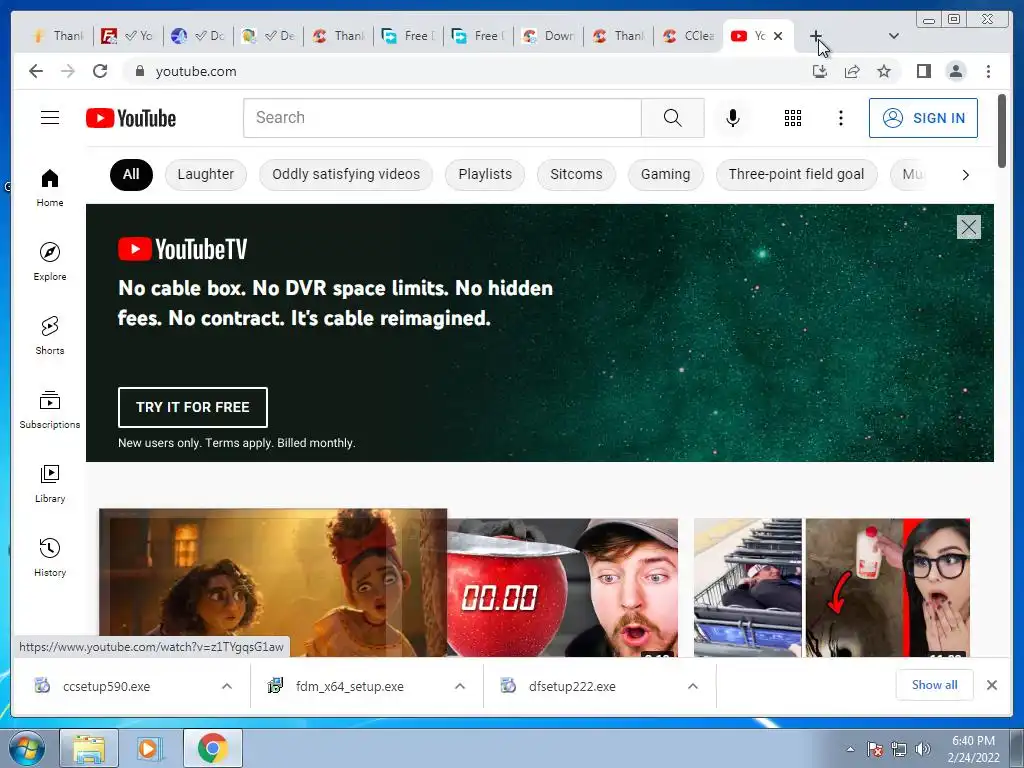This screenshot has height=768, width=1024.
Task: Open the YouTube hamburger guide menu
Action: pos(50,118)
